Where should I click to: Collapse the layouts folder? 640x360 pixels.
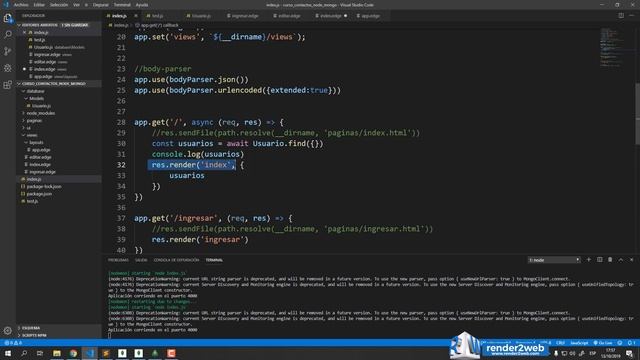(59, 142)
